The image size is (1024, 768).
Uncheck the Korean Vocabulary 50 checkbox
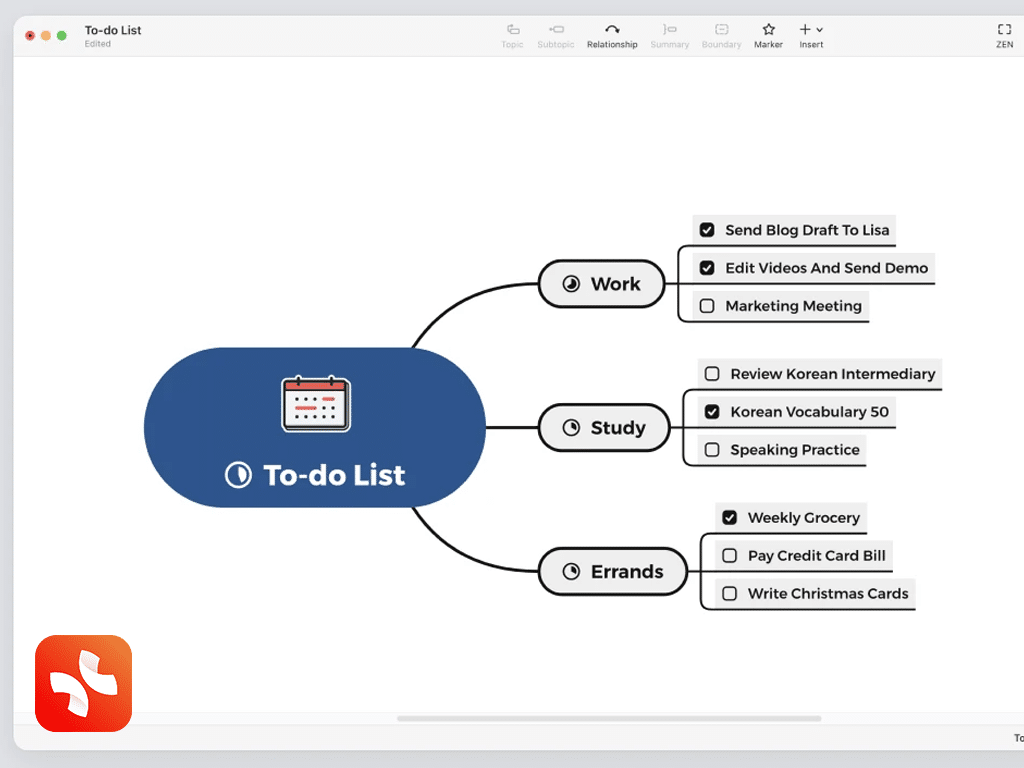pyautogui.click(x=712, y=412)
